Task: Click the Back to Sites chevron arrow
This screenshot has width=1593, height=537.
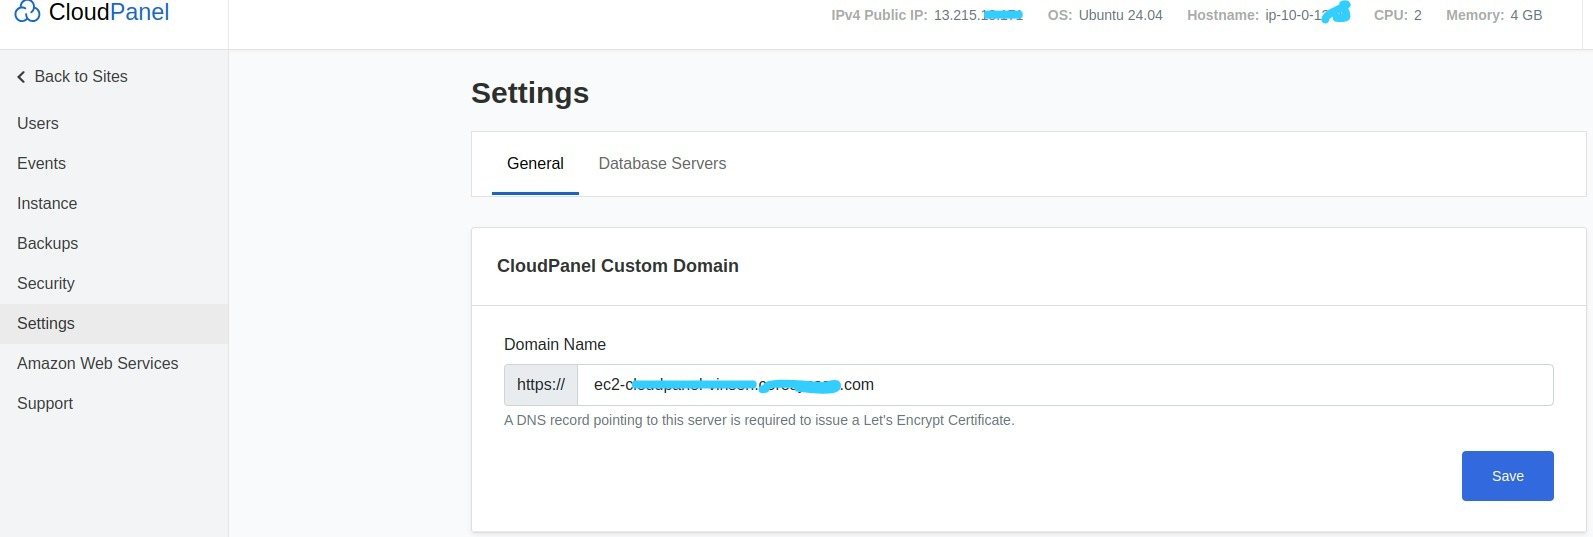Action: tap(21, 77)
